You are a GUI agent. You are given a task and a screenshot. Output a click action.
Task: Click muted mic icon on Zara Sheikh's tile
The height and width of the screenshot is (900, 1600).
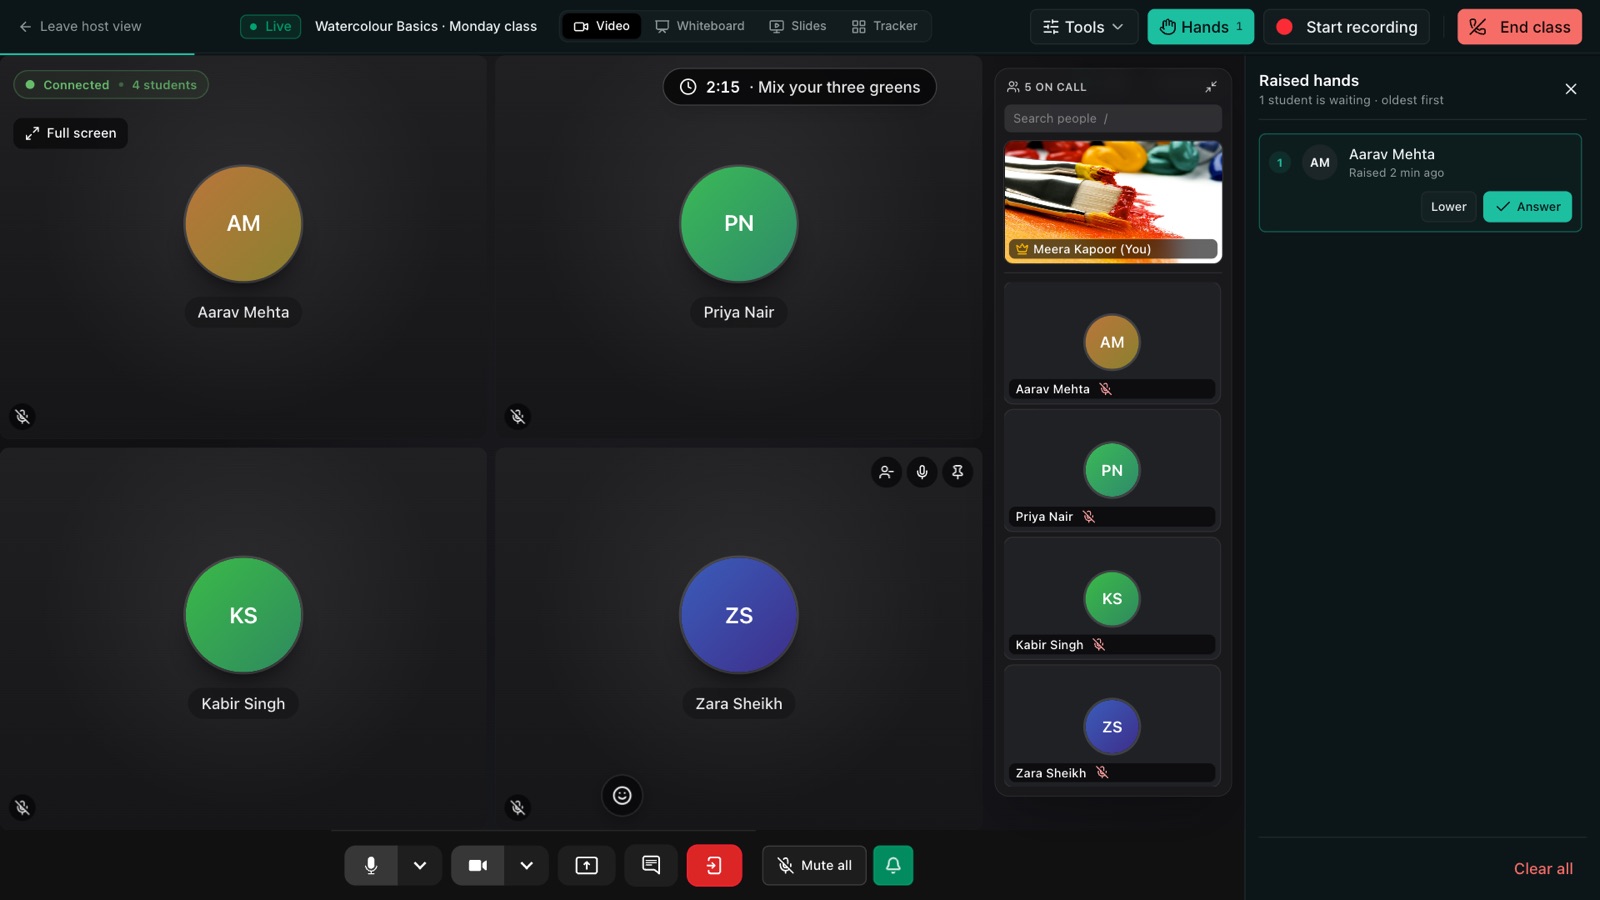pos(518,807)
